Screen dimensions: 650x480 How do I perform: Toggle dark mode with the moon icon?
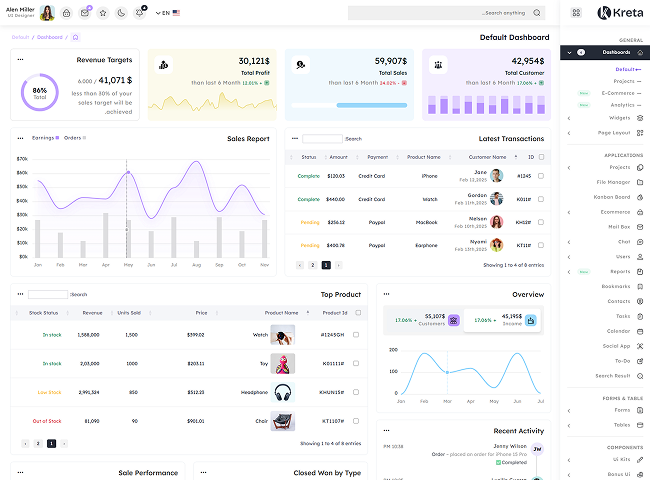point(121,13)
